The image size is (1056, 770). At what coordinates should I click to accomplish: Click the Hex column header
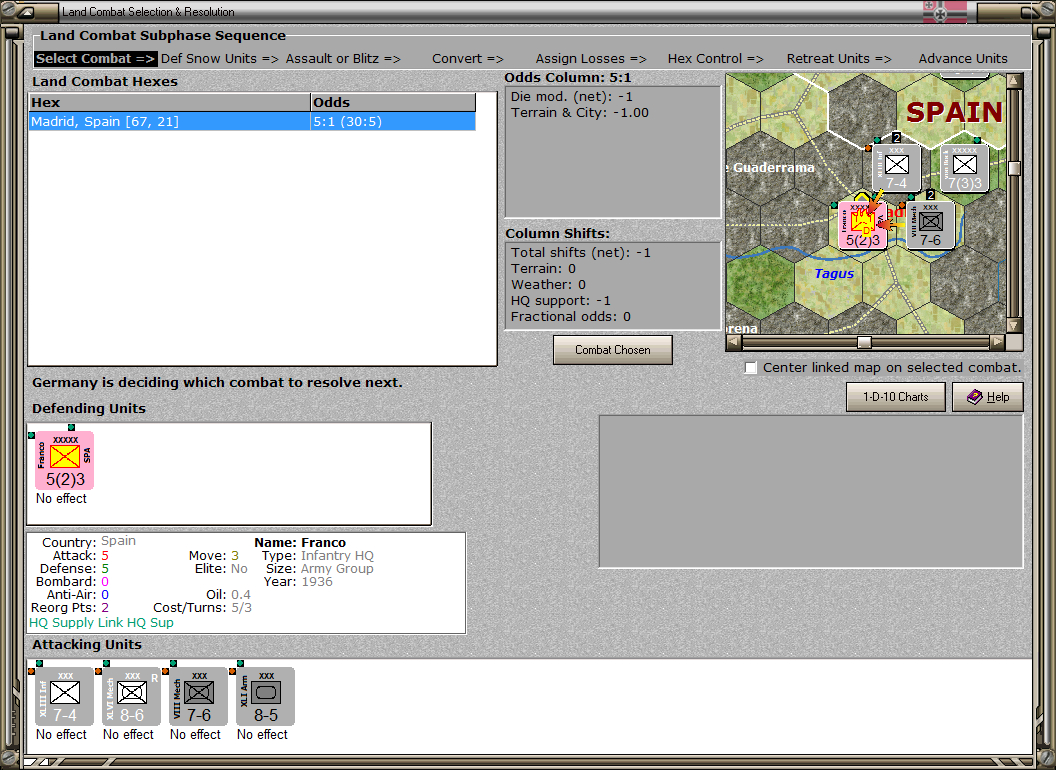[x=169, y=102]
